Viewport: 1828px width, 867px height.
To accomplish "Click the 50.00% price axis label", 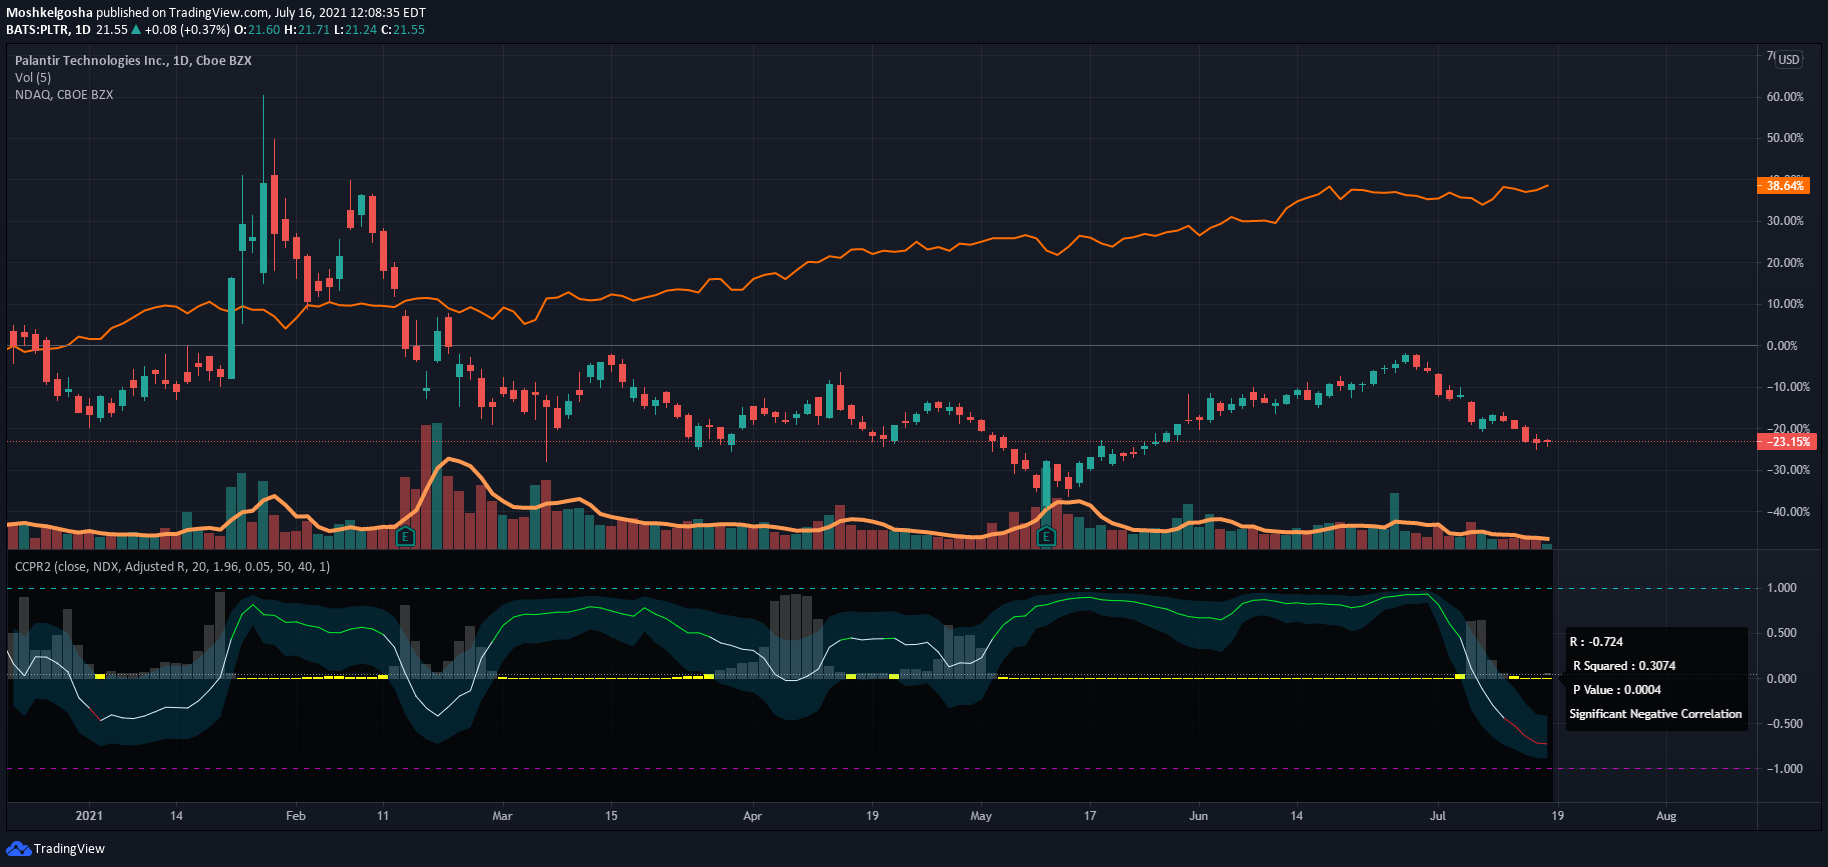I will pos(1785,138).
